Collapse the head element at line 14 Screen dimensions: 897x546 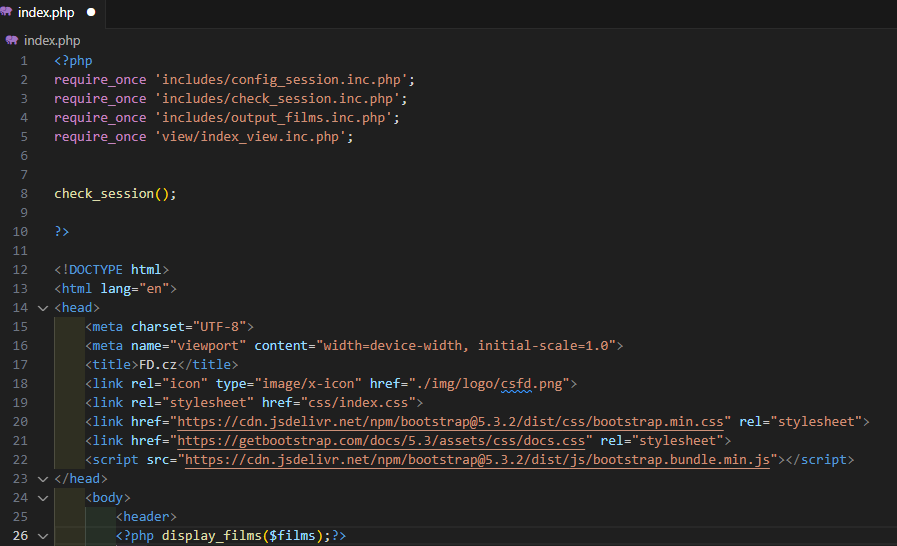42,308
